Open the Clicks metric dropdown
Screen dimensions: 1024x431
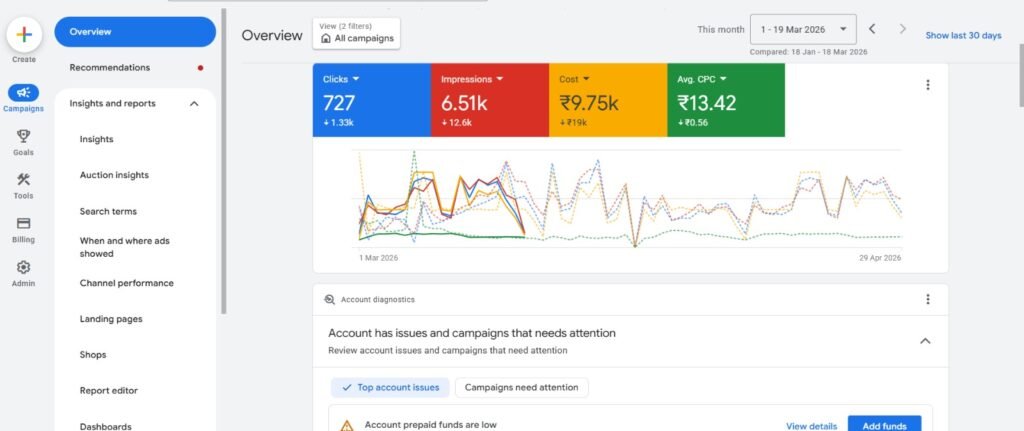355,78
